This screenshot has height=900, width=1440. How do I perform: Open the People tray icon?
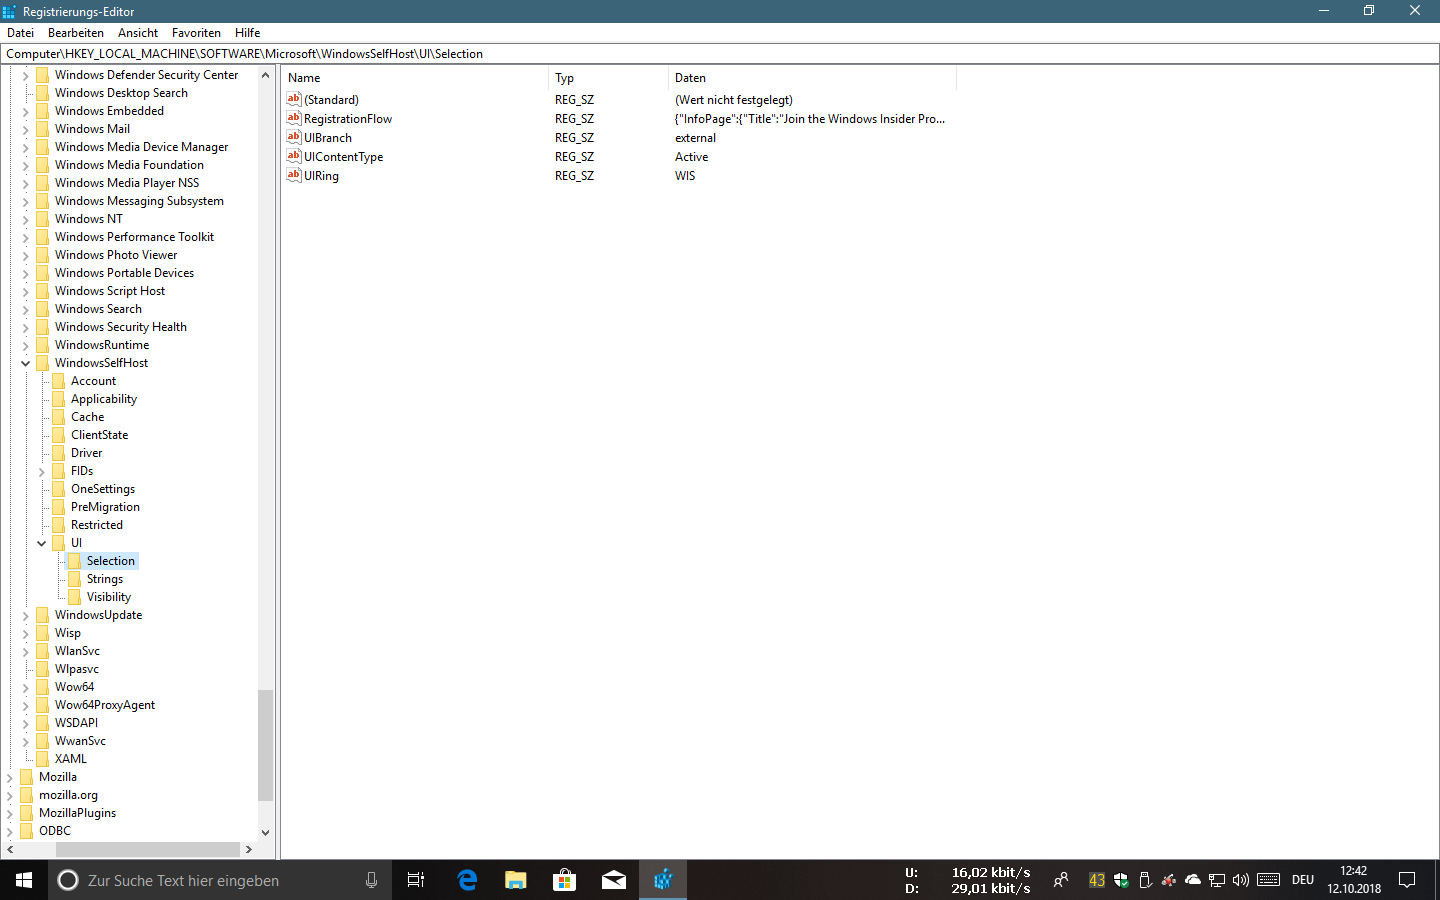[x=1061, y=880]
